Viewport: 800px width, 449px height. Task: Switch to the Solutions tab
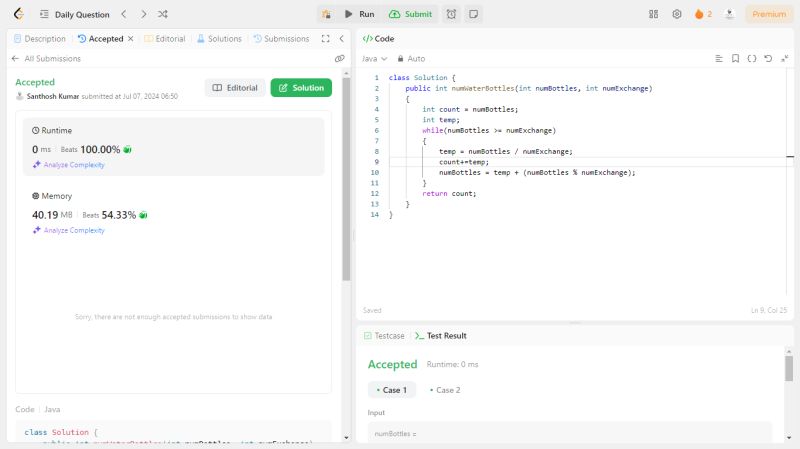tap(219, 39)
